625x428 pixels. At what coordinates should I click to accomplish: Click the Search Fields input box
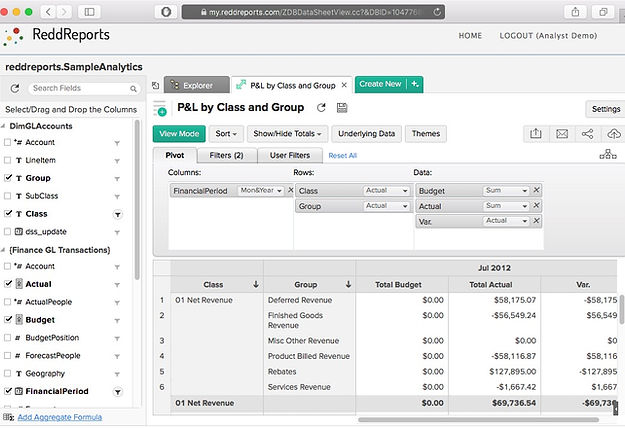click(85, 88)
